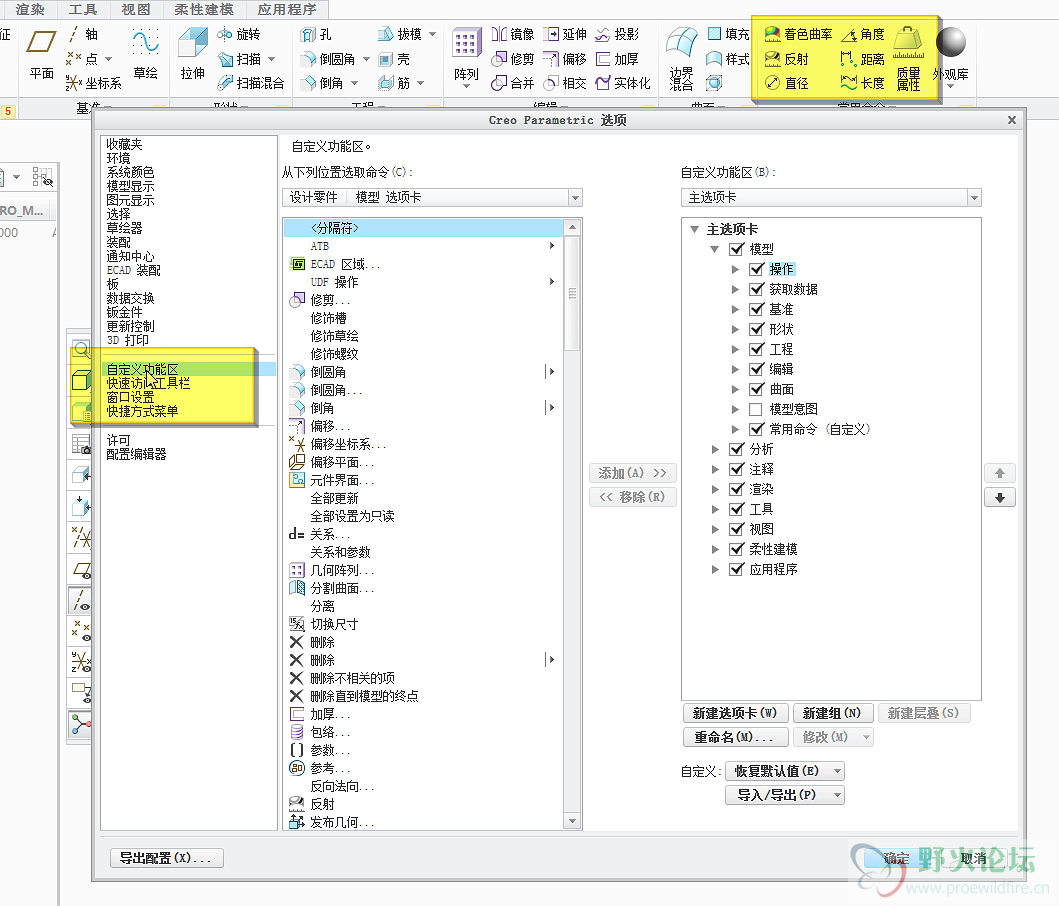Click the 新建选项卡 button
Image resolution: width=1059 pixels, height=906 pixels.
pyautogui.click(x=735, y=713)
